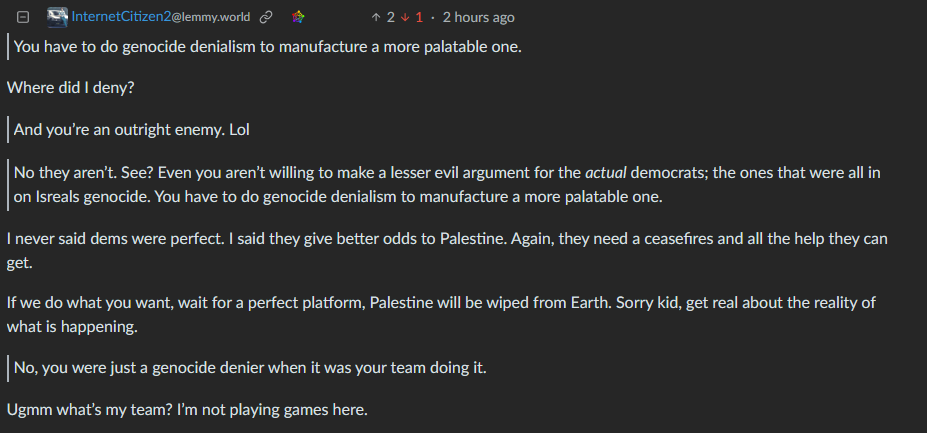Click the first quoted line about genocide denialism
The image size is (927, 433).
pos(267,46)
